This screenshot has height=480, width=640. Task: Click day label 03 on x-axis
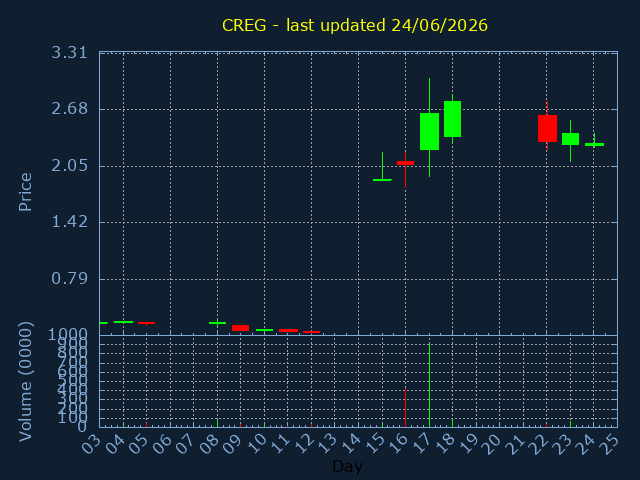(91, 444)
